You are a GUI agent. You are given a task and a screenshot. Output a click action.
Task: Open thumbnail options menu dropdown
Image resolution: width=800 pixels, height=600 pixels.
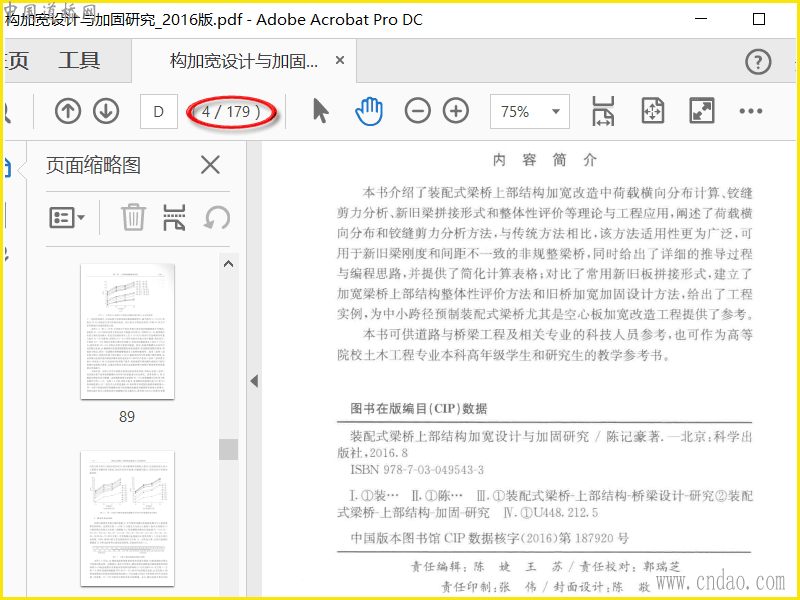(67, 218)
